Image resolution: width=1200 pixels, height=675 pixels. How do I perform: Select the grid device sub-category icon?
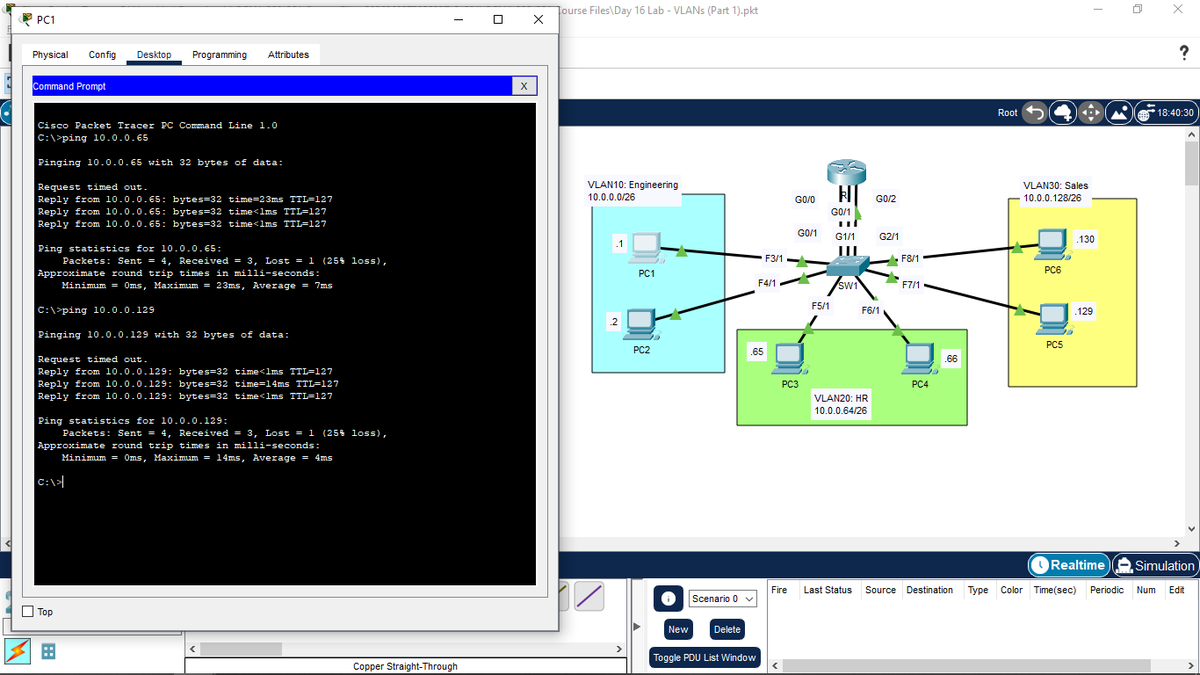pos(47,651)
